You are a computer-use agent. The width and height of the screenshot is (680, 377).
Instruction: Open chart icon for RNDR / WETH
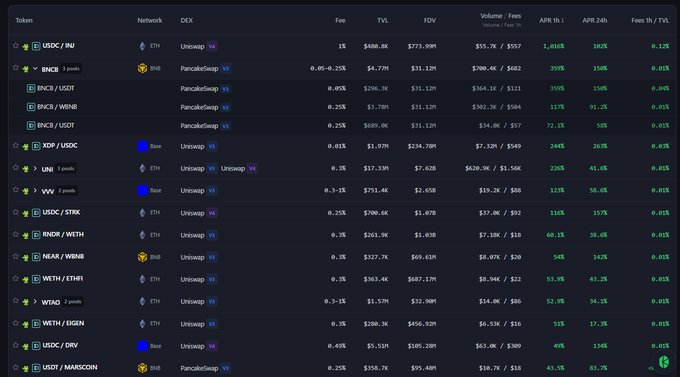[x=36, y=235]
